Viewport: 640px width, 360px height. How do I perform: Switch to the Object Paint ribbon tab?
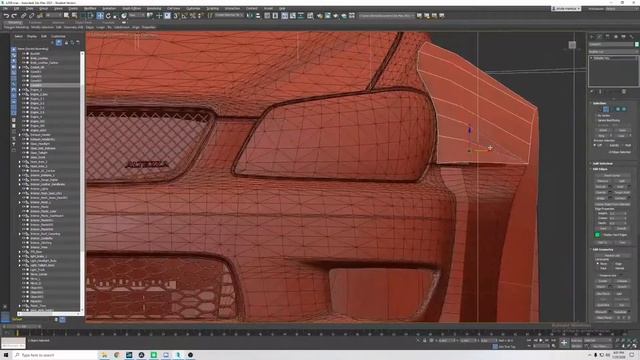pos(83,22)
